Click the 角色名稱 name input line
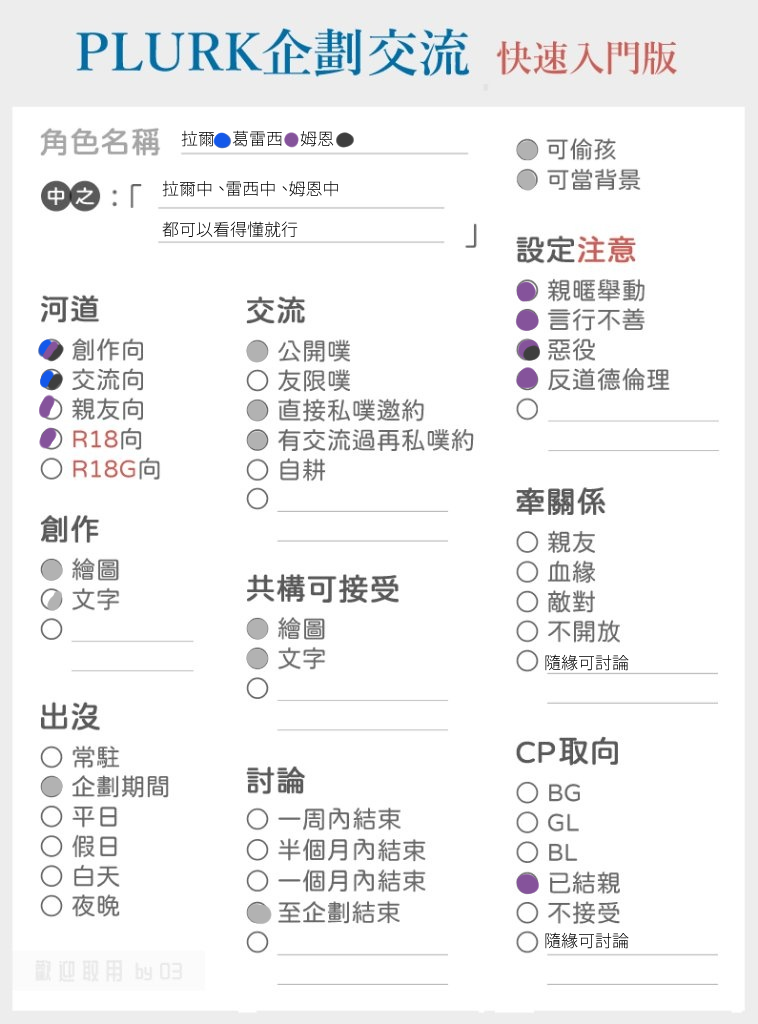The width and height of the screenshot is (758, 1024). point(324,140)
